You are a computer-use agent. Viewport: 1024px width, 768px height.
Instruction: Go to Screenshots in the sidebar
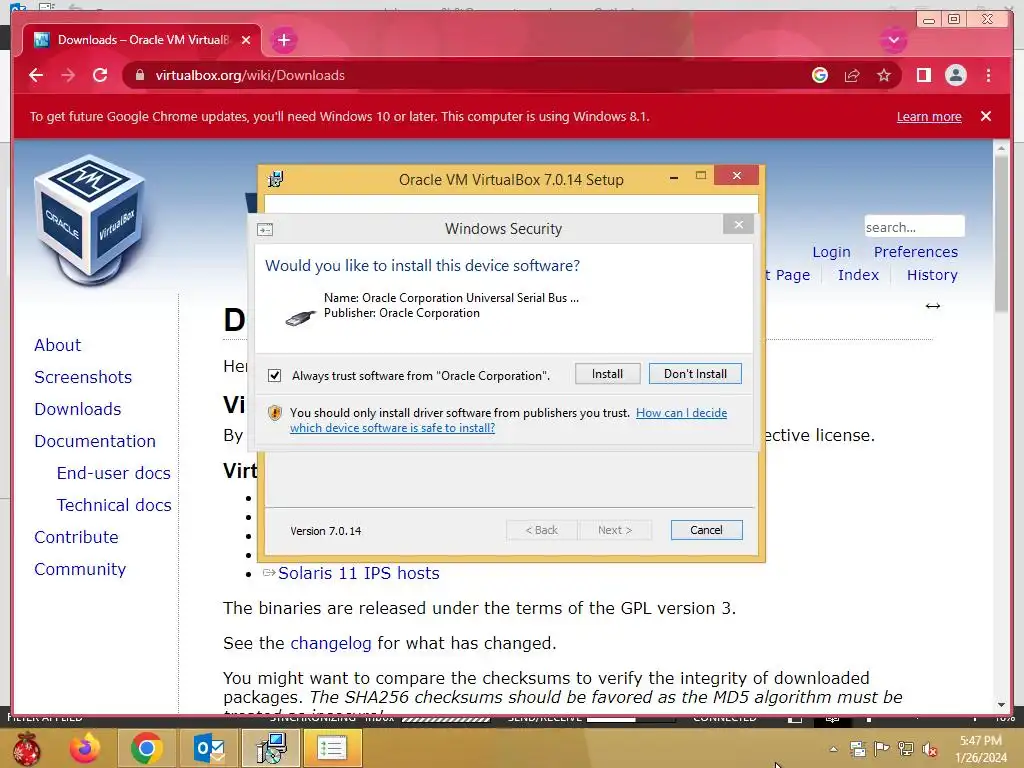point(83,377)
